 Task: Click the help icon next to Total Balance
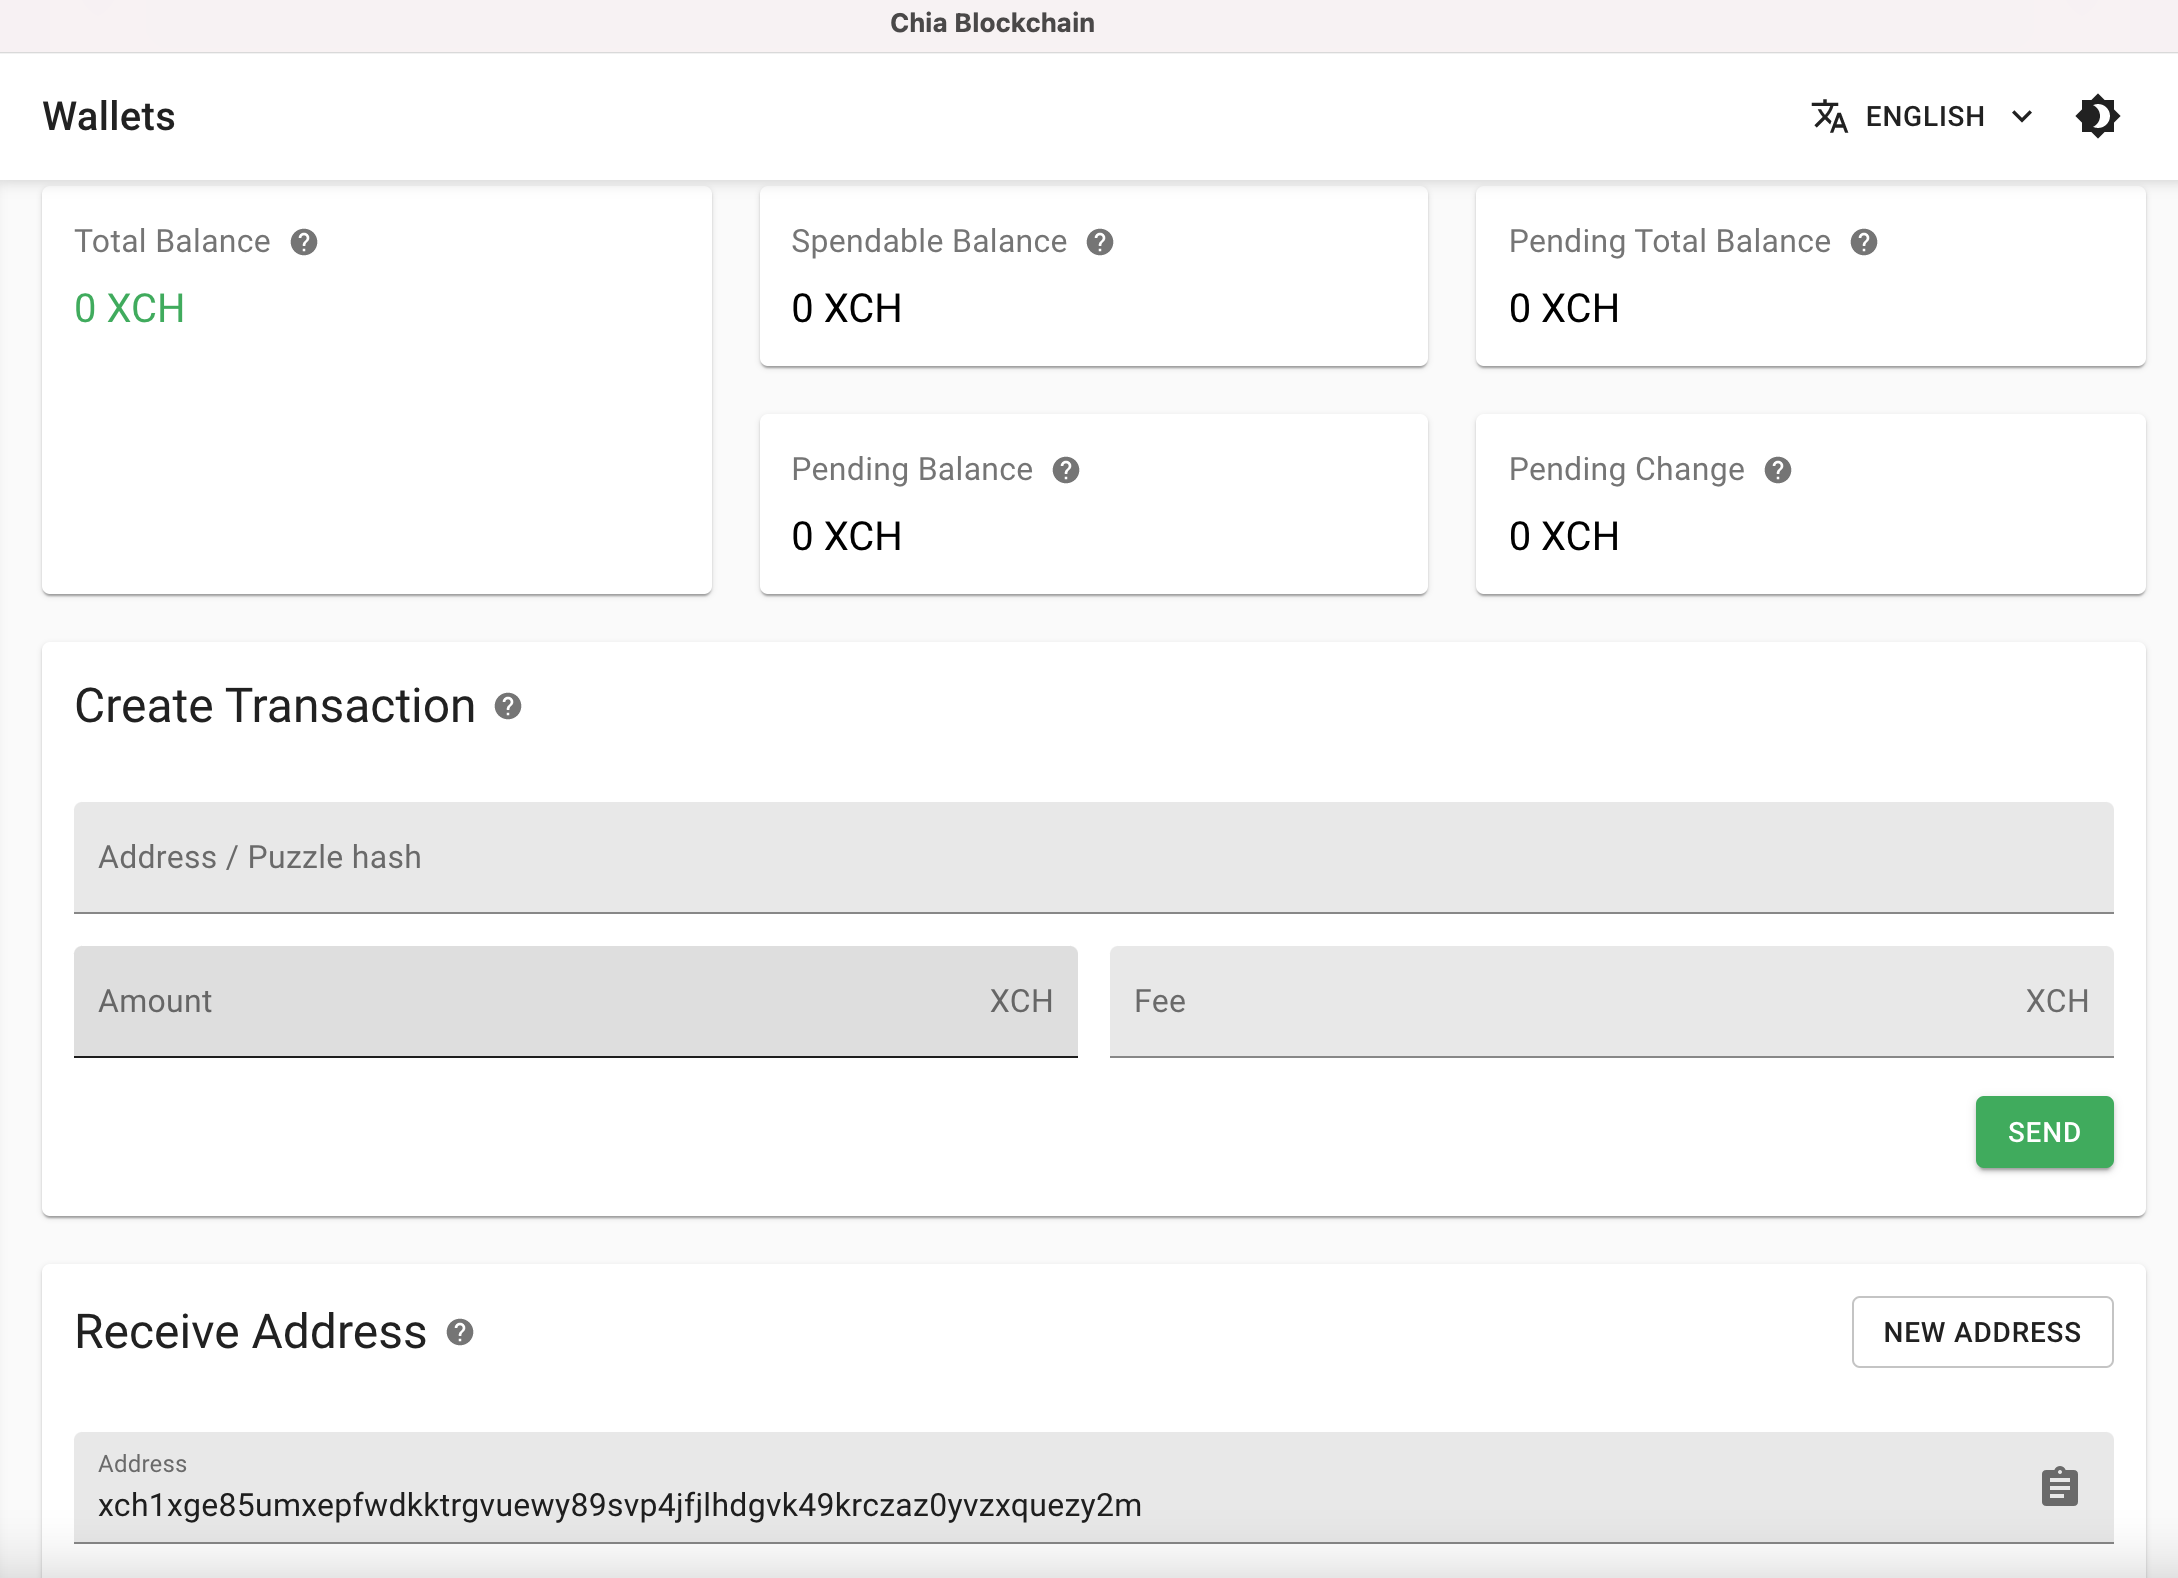(304, 242)
